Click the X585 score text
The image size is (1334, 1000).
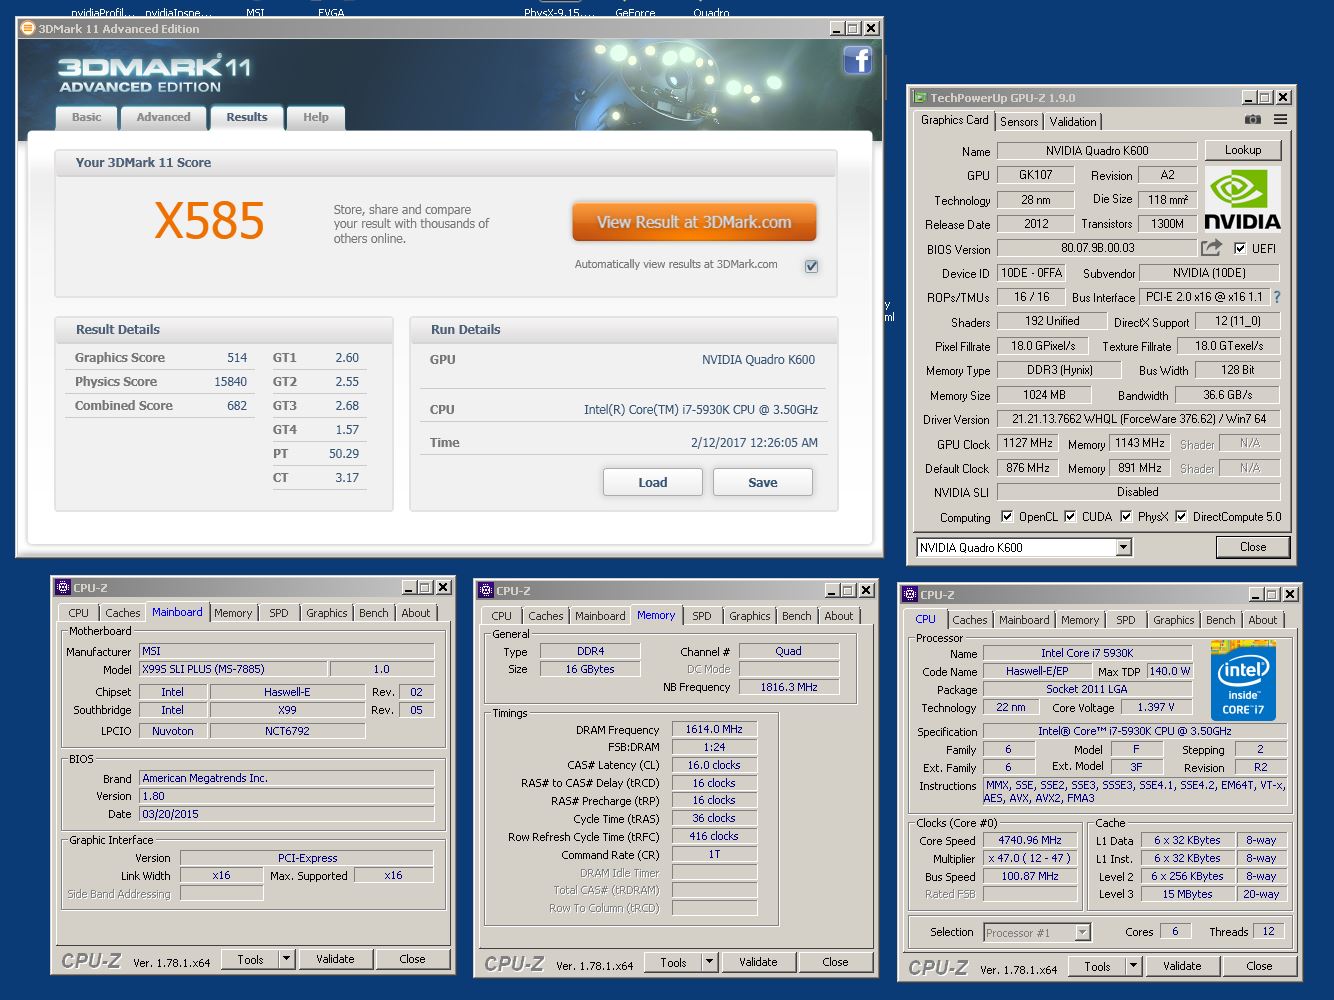[x=209, y=221]
